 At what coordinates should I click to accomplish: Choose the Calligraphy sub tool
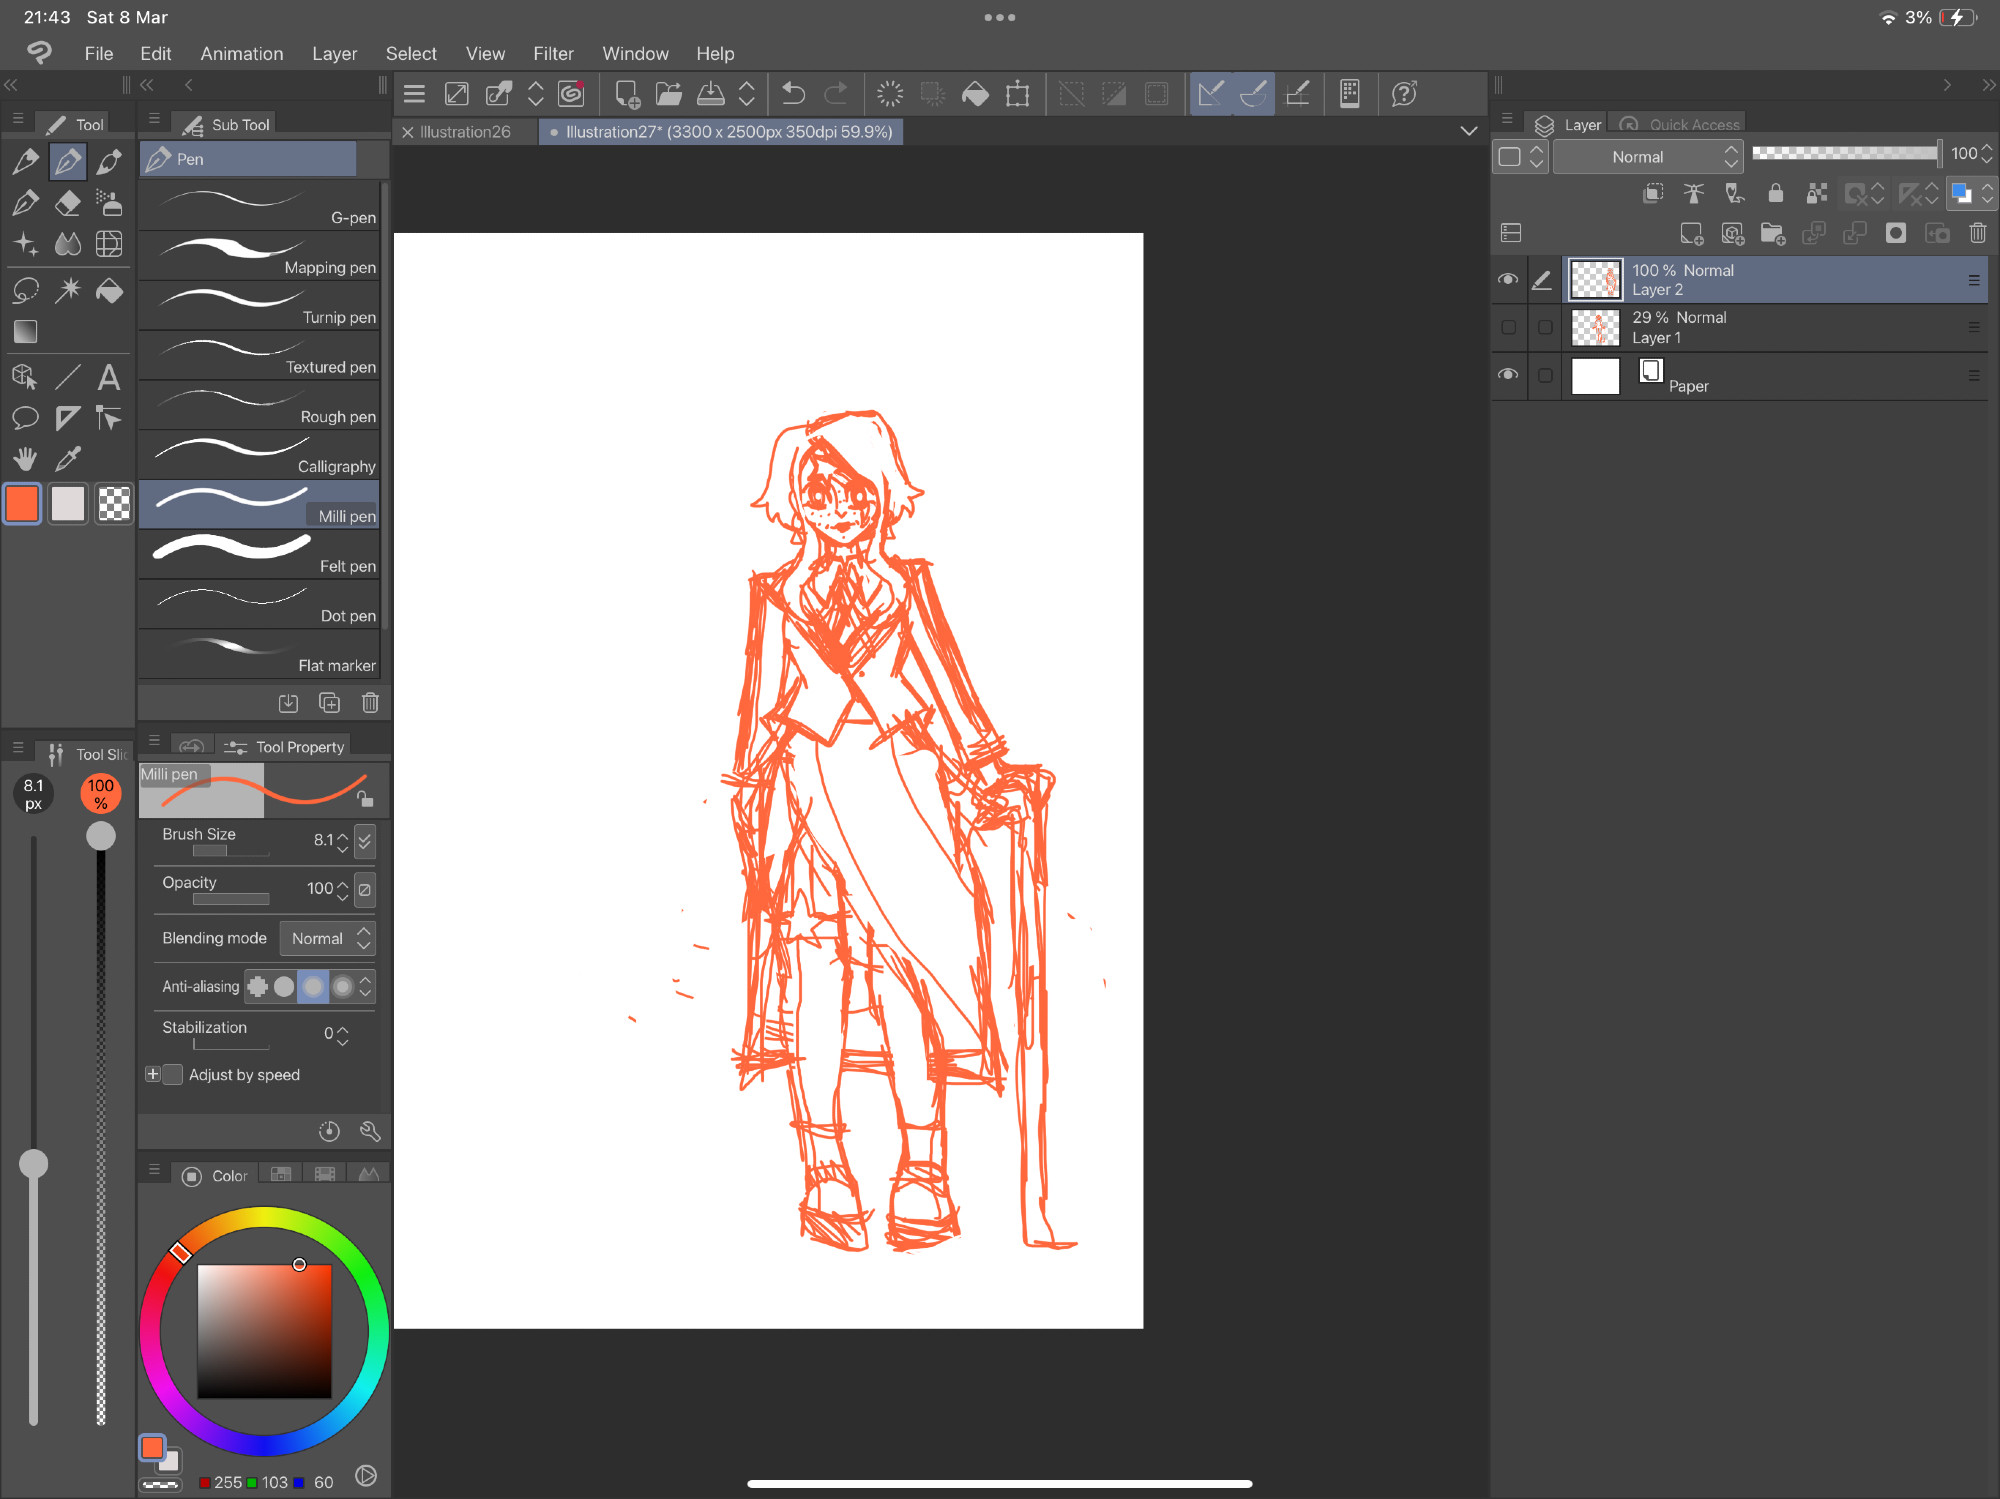point(259,456)
